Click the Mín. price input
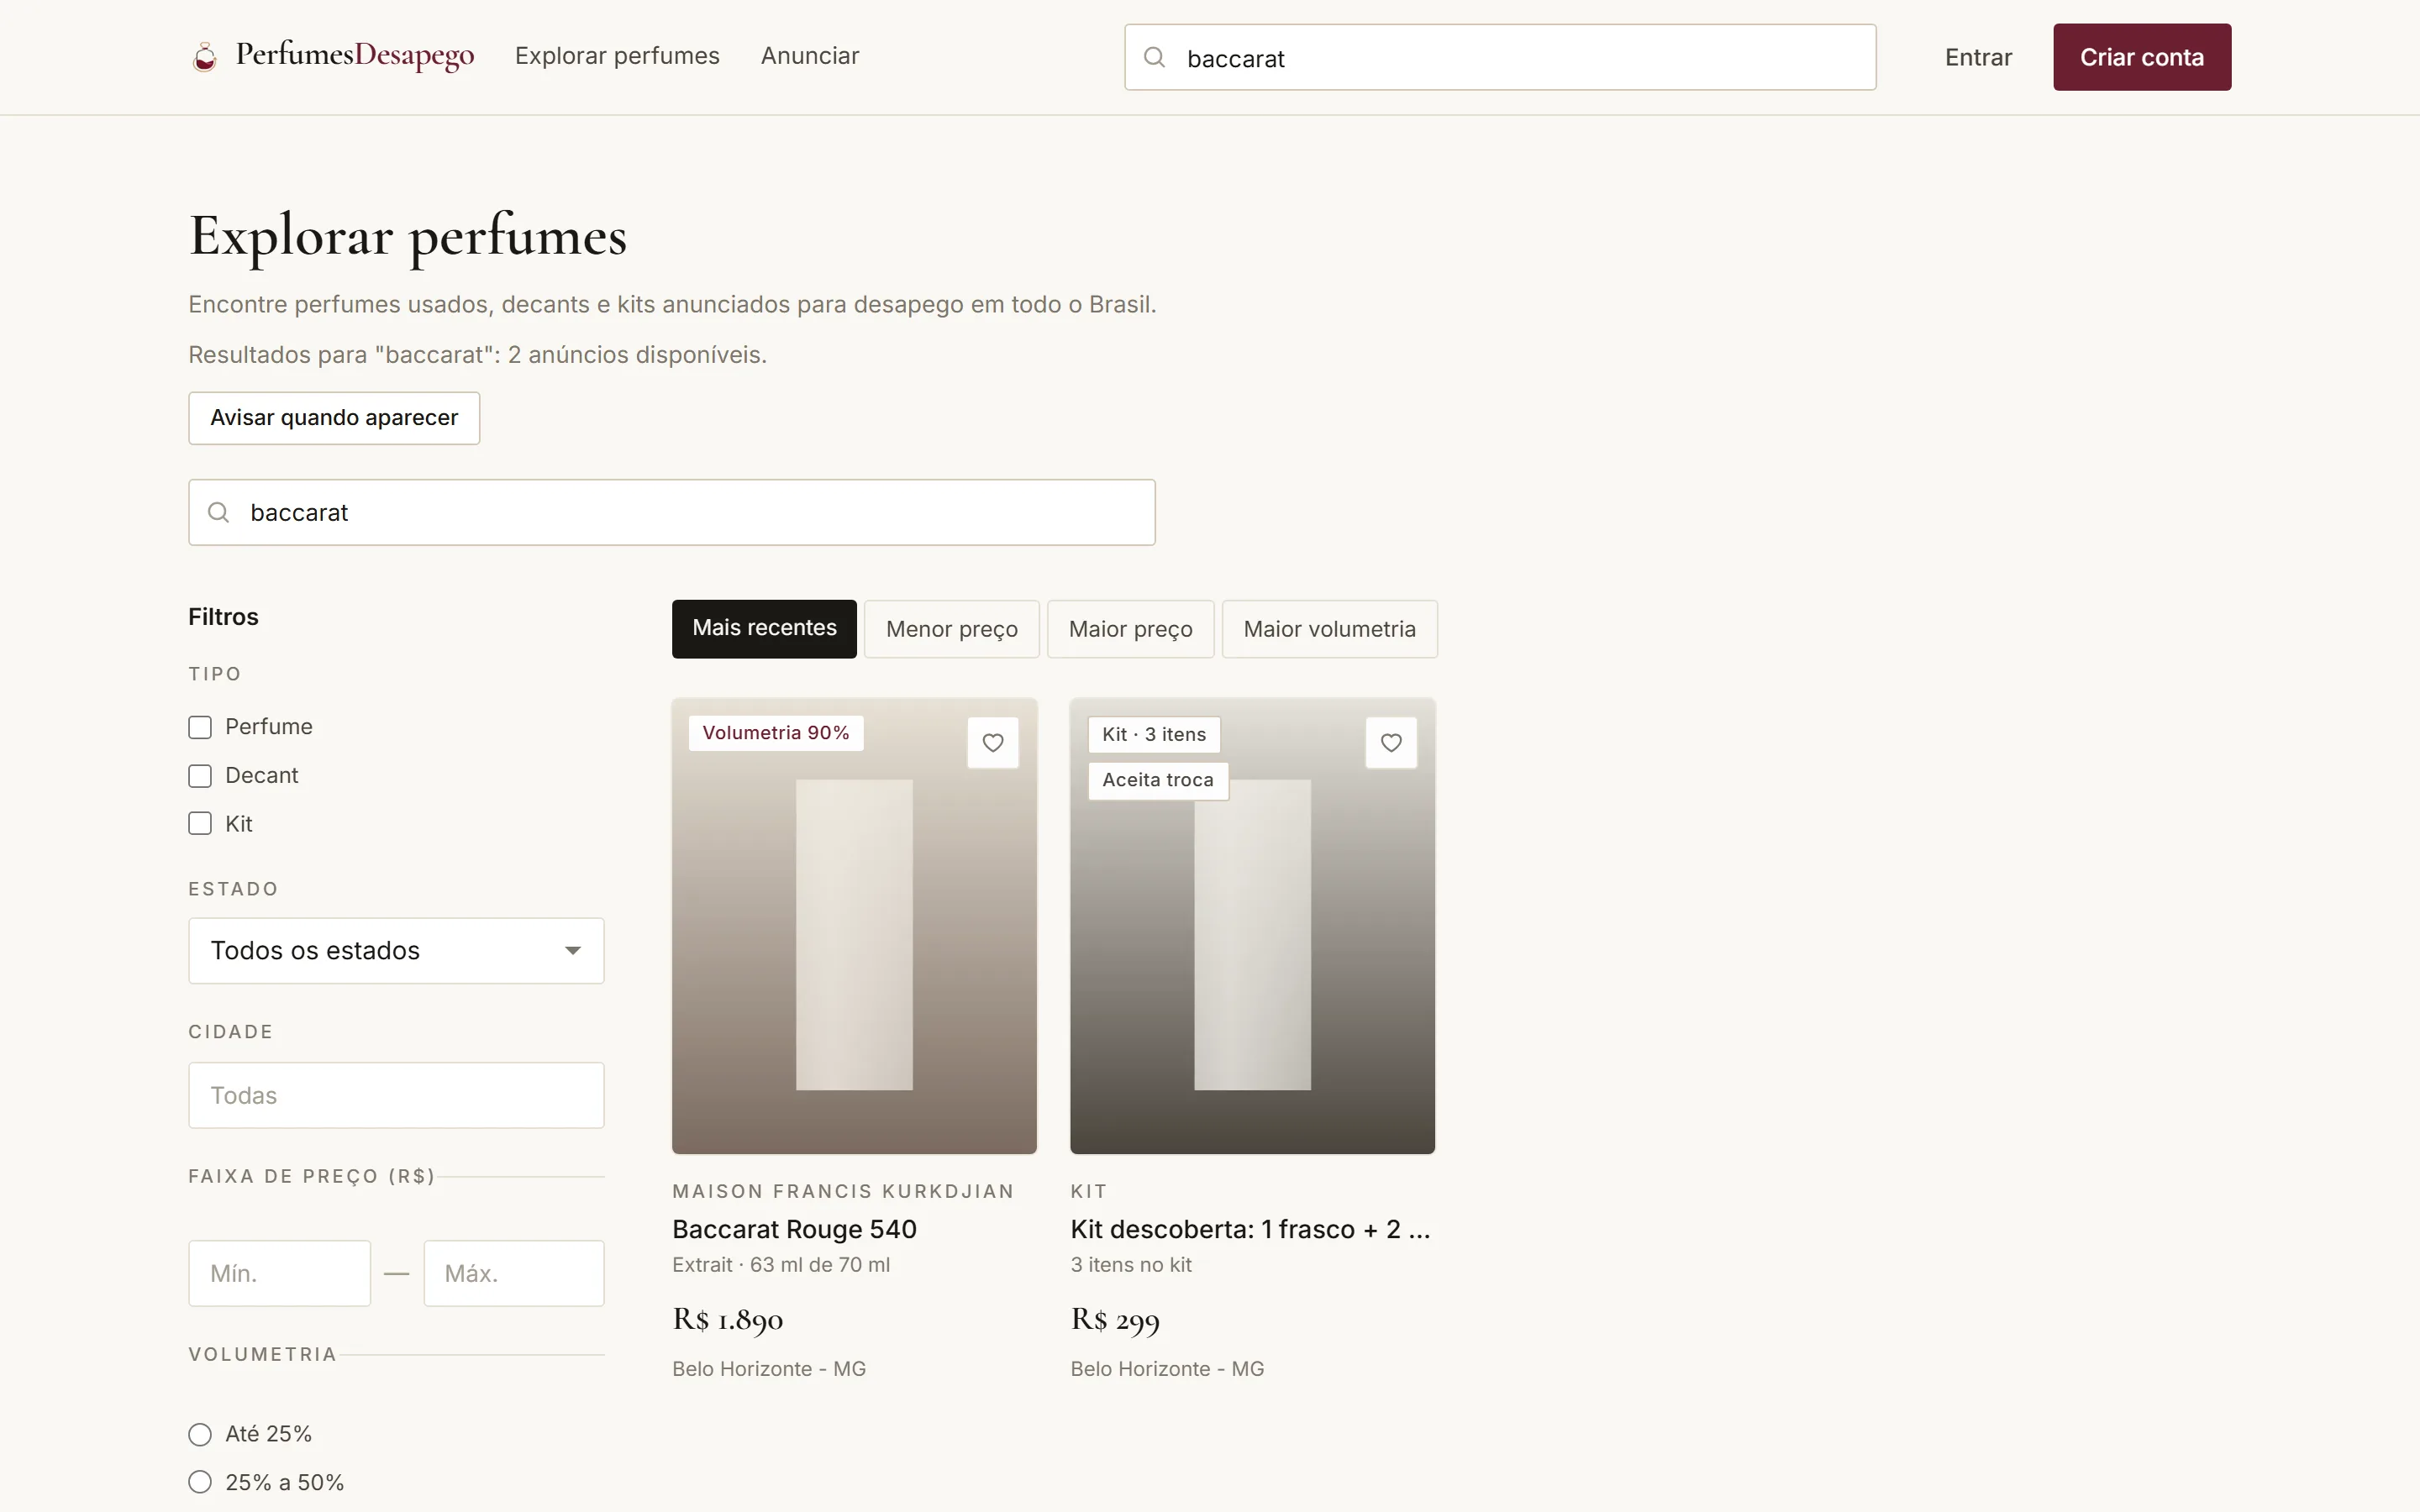2420x1512 pixels. coord(279,1273)
